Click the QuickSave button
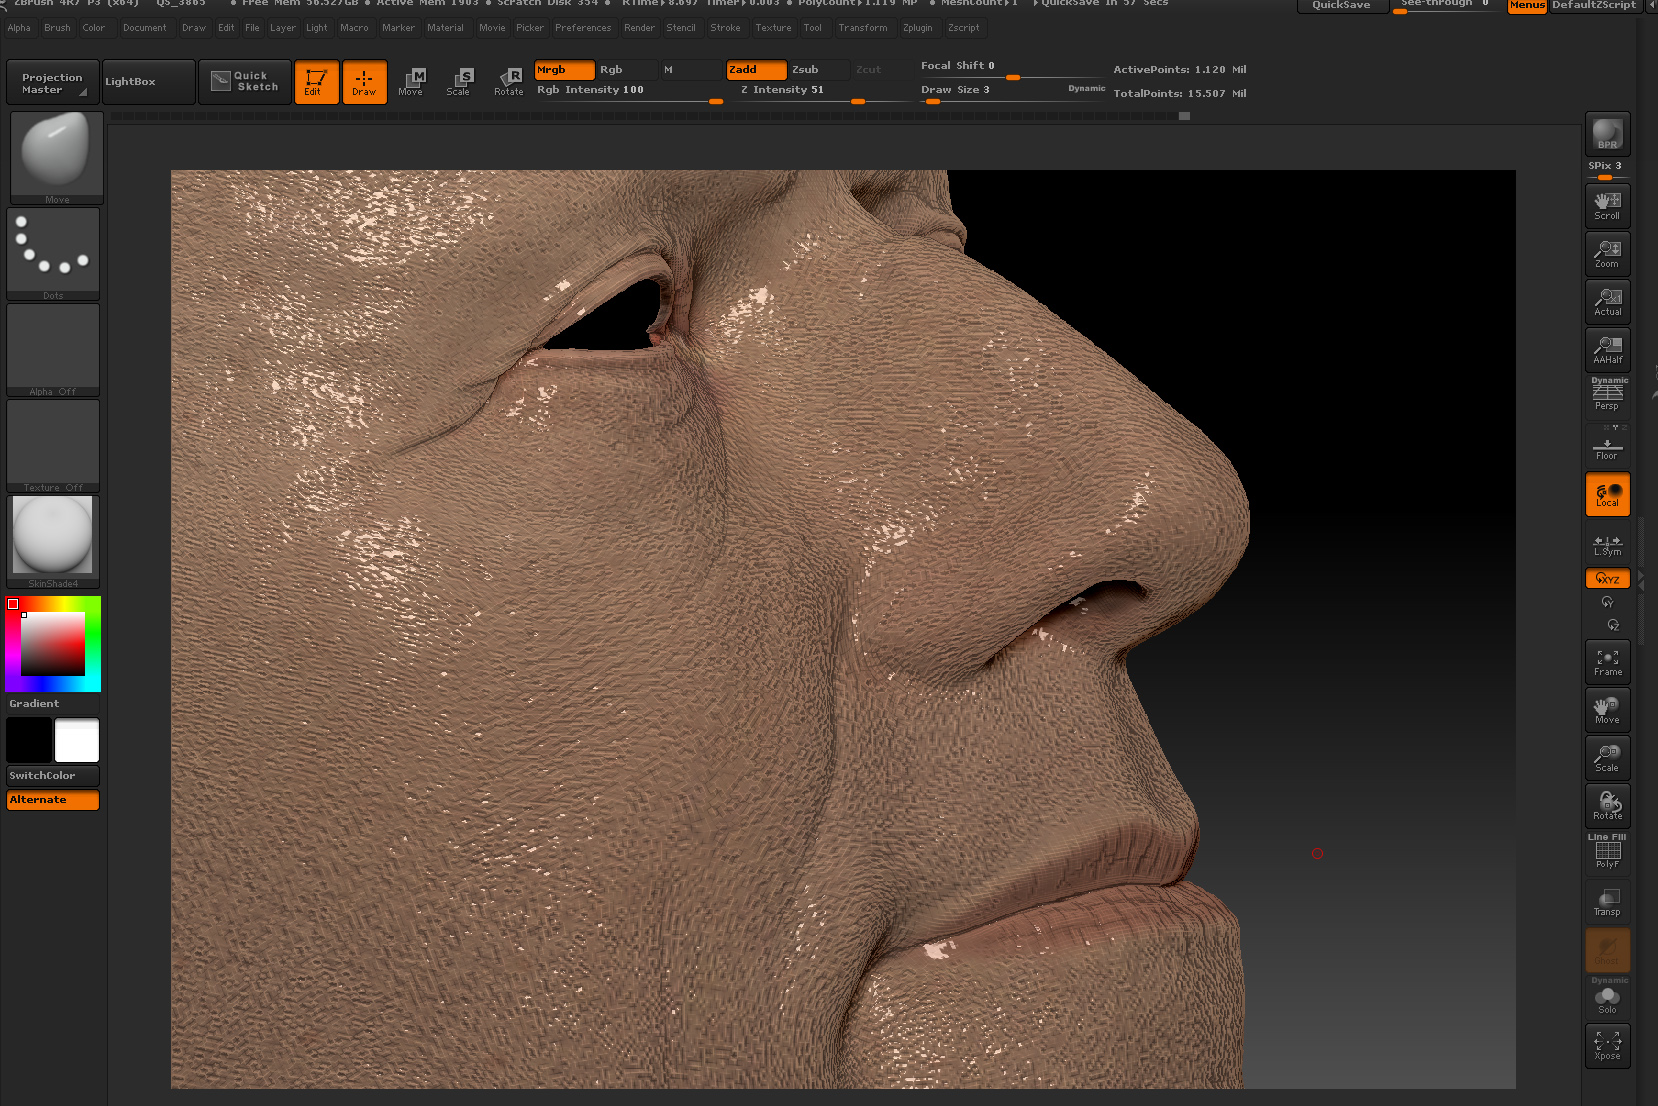The height and width of the screenshot is (1106, 1658). [x=1341, y=5]
